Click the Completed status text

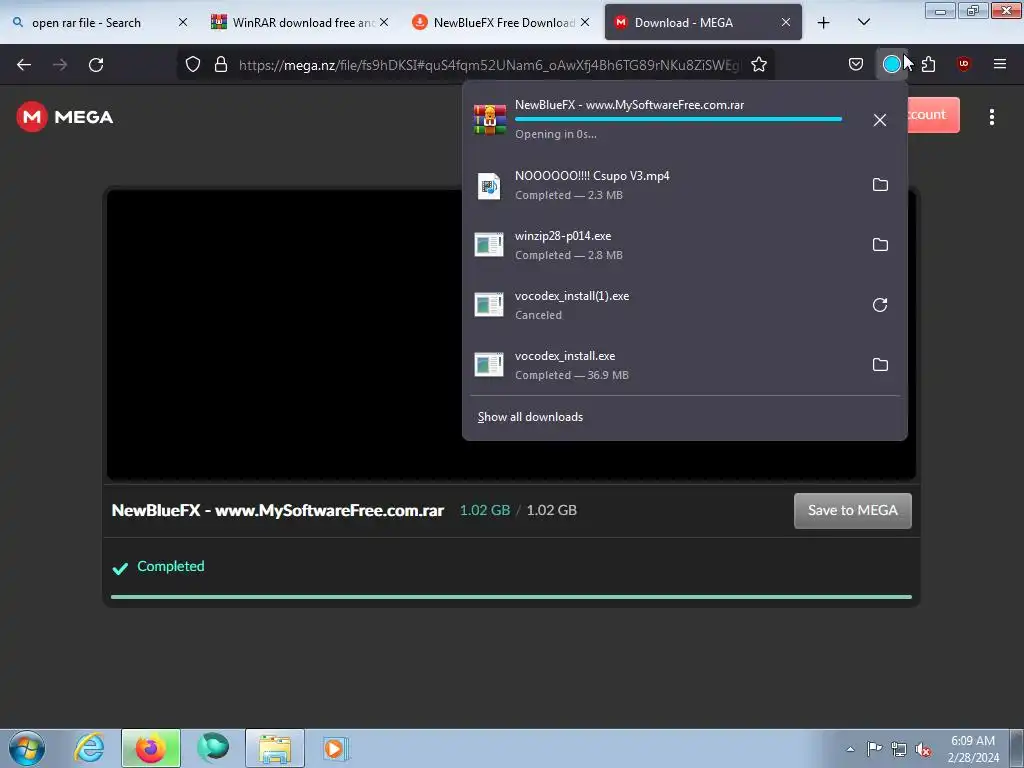point(170,566)
